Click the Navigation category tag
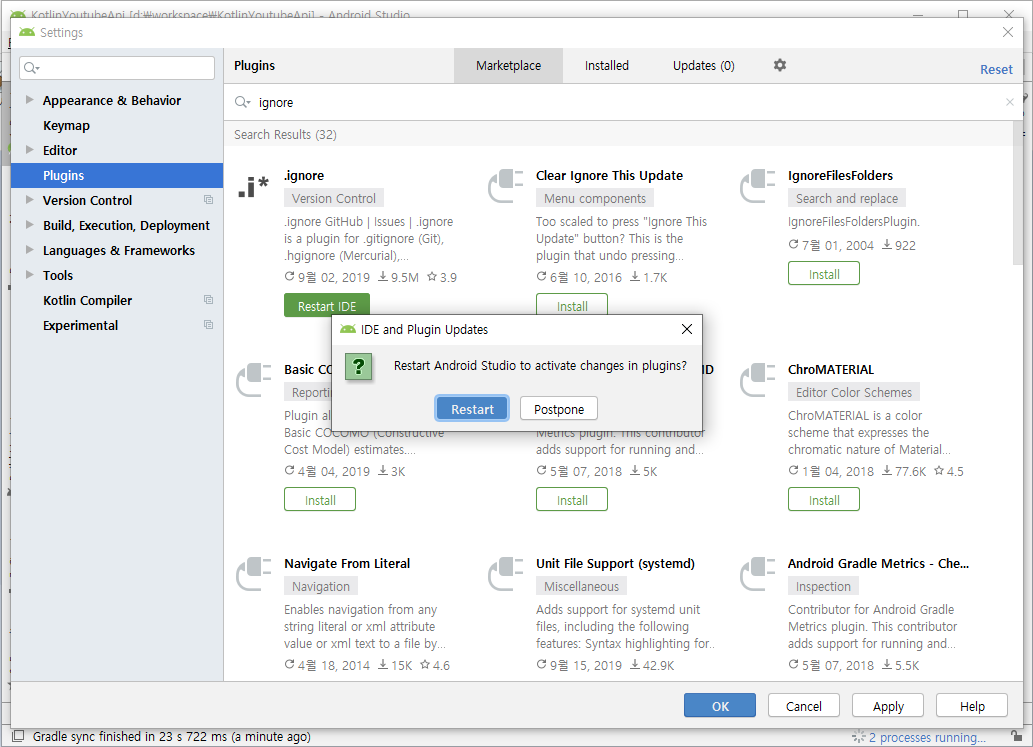Screen dimensions: 1033x747 pos(321,586)
